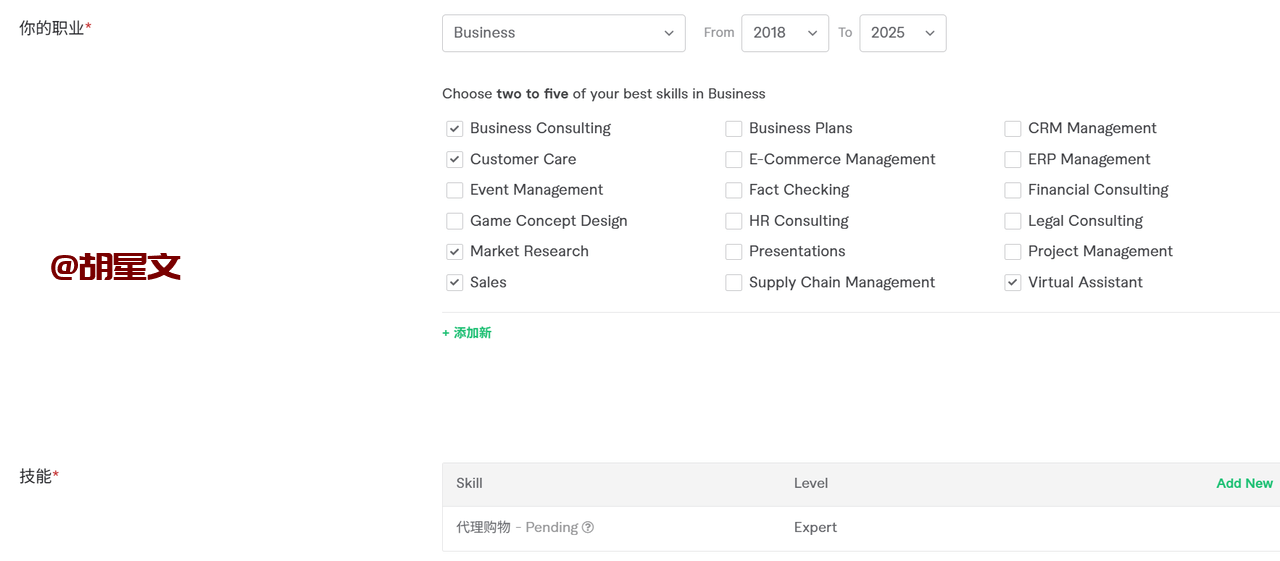Untick the Sales skill checkbox
Viewport: 1280px width, 561px height.
click(x=455, y=283)
